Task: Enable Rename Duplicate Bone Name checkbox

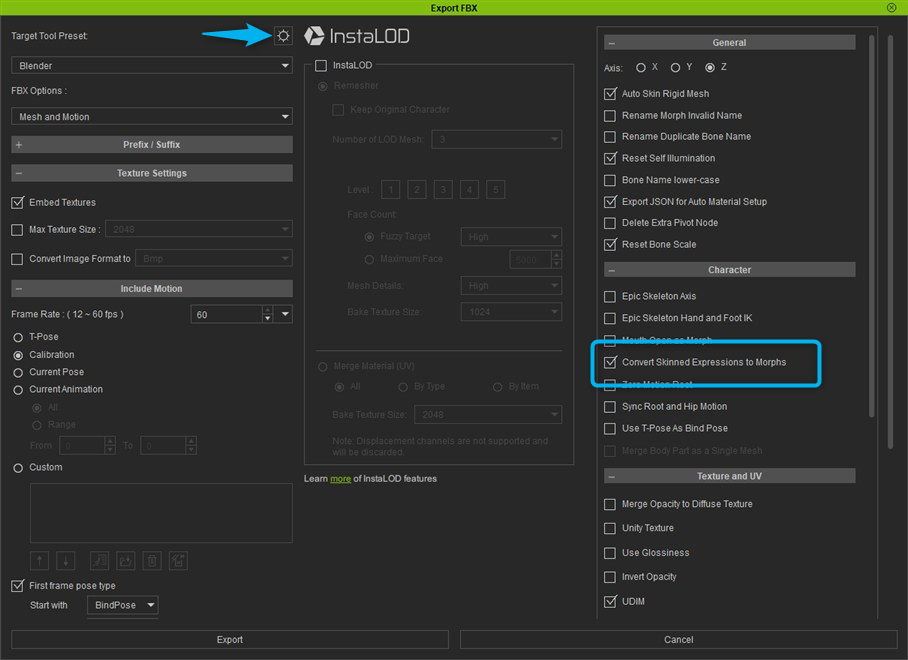Action: point(610,137)
